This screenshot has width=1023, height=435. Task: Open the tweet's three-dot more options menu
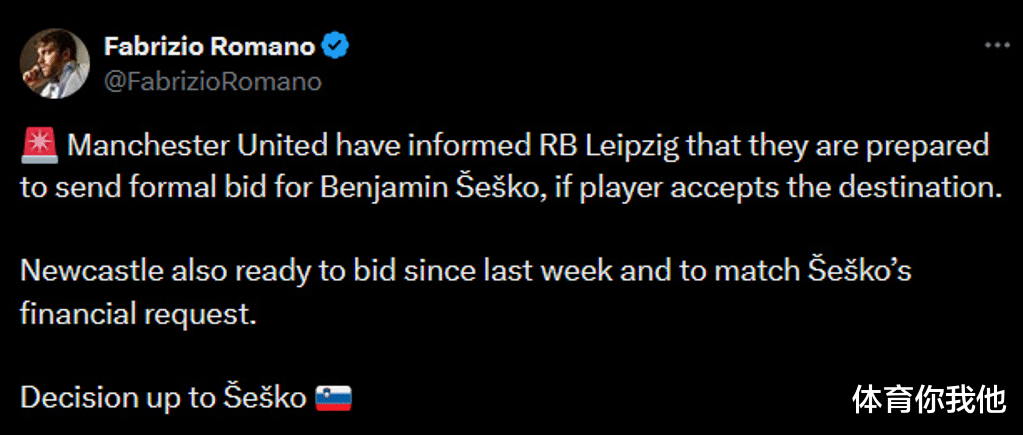click(x=997, y=46)
